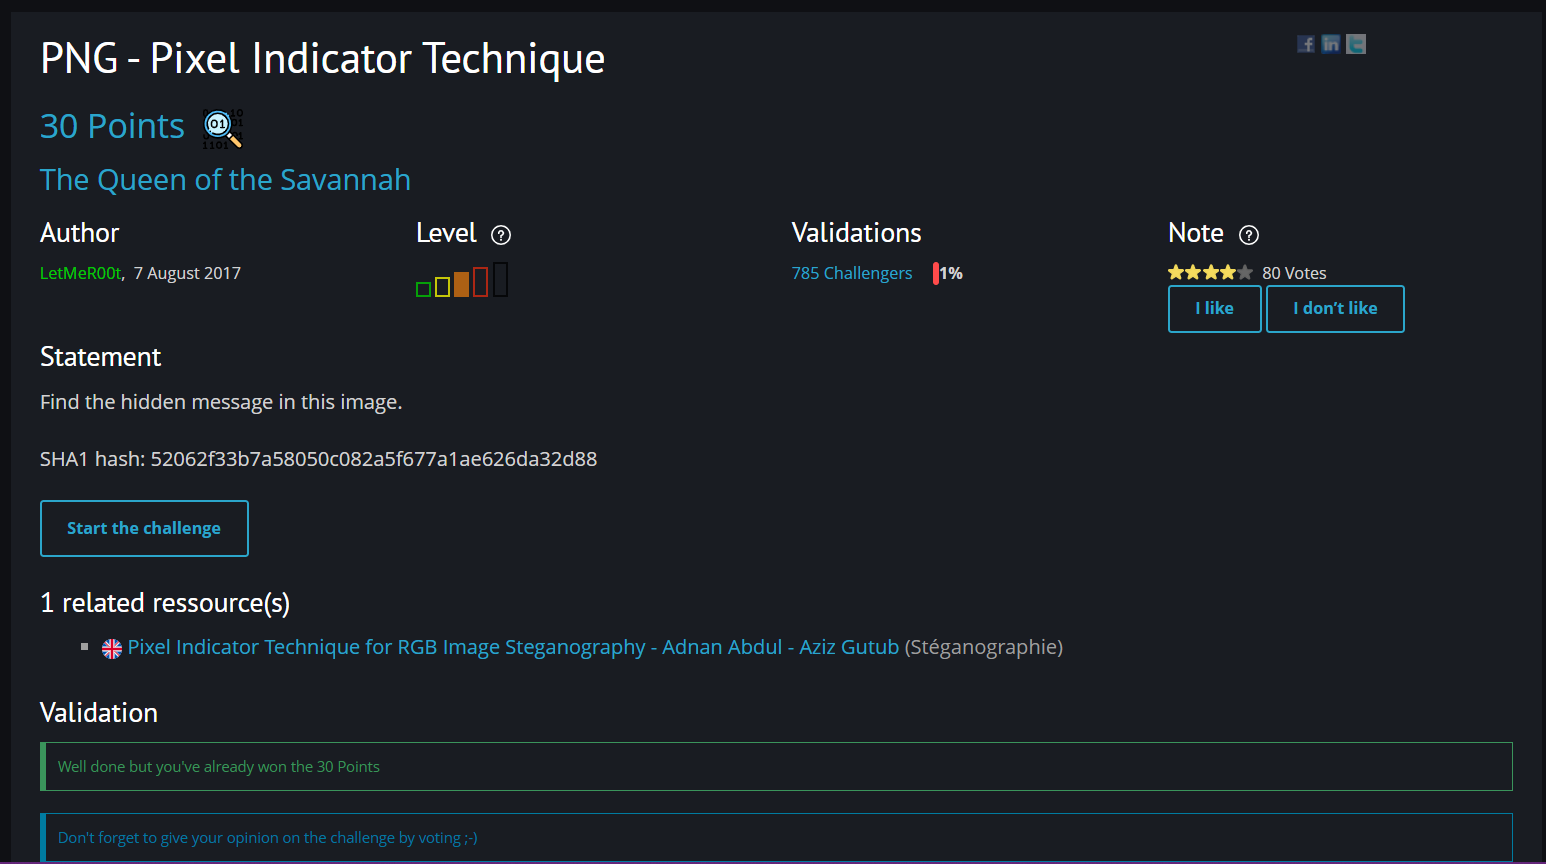Click the UK flag icon beside resource
Image resolution: width=1546 pixels, height=864 pixels.
[112, 649]
